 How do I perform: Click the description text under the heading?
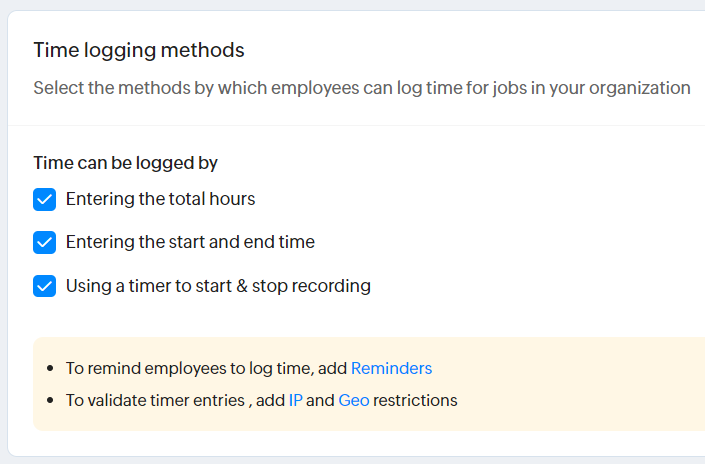pos(361,88)
